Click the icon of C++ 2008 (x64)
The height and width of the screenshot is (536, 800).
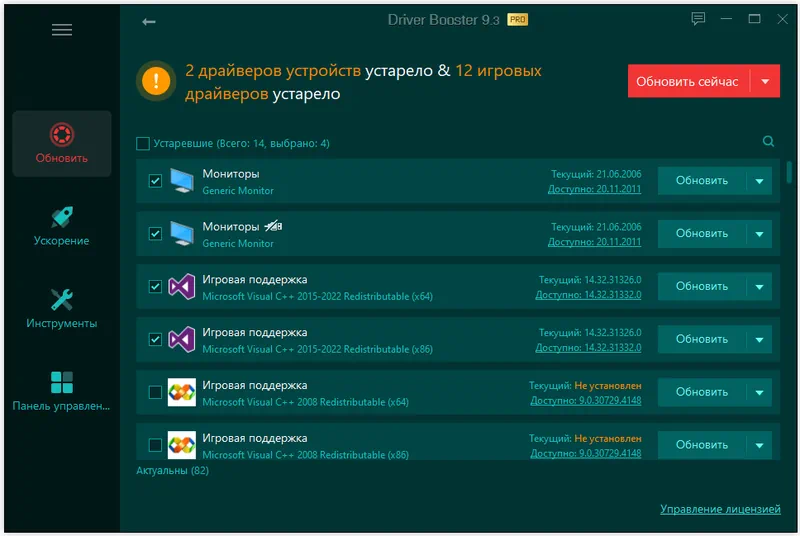[182, 392]
